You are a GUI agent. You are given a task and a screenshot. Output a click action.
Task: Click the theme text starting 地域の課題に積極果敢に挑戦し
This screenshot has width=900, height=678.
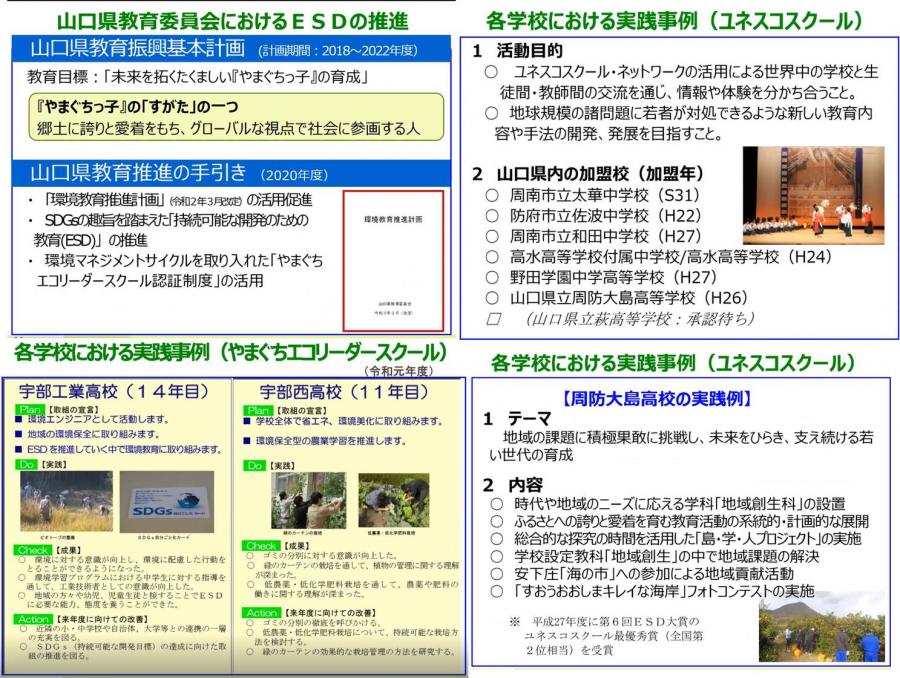click(x=681, y=445)
